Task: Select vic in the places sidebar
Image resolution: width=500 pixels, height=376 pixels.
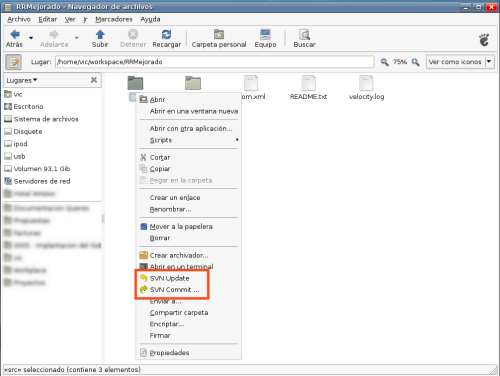Action: (13, 94)
